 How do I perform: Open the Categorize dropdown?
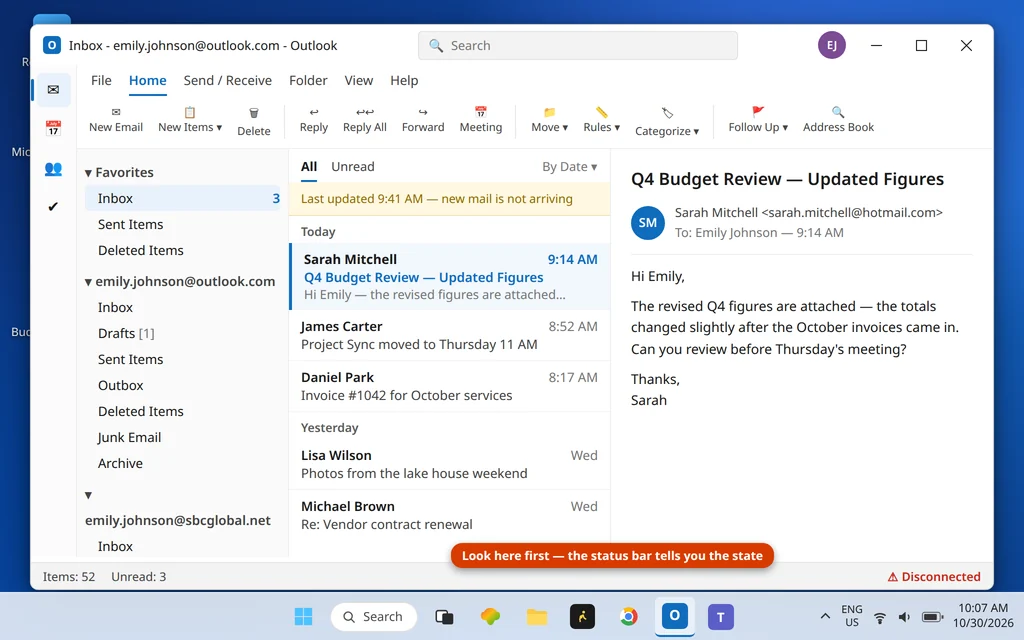coord(667,122)
